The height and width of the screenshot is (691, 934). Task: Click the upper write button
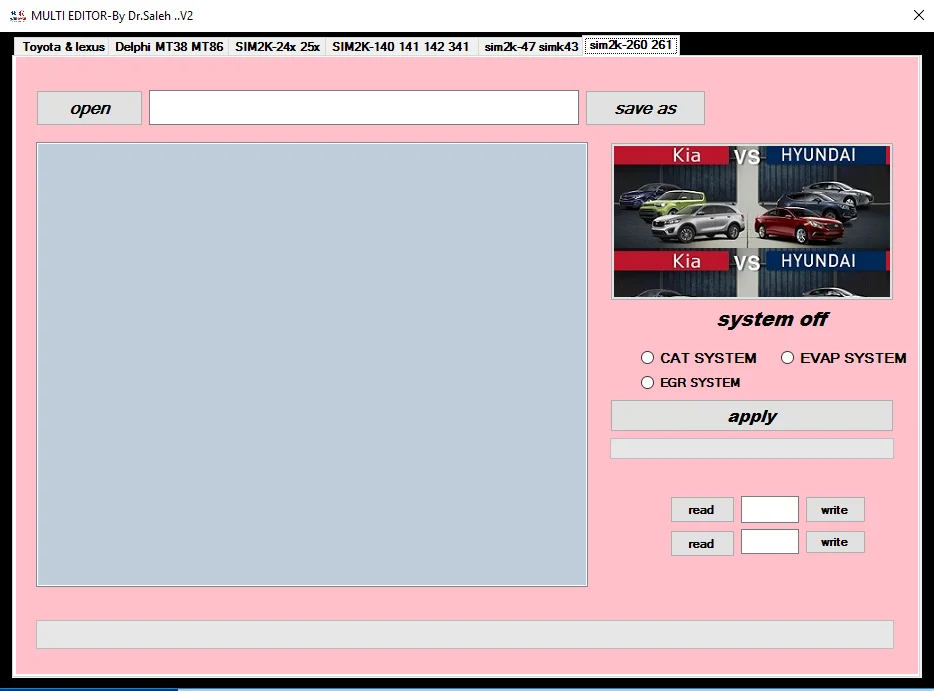(835, 509)
